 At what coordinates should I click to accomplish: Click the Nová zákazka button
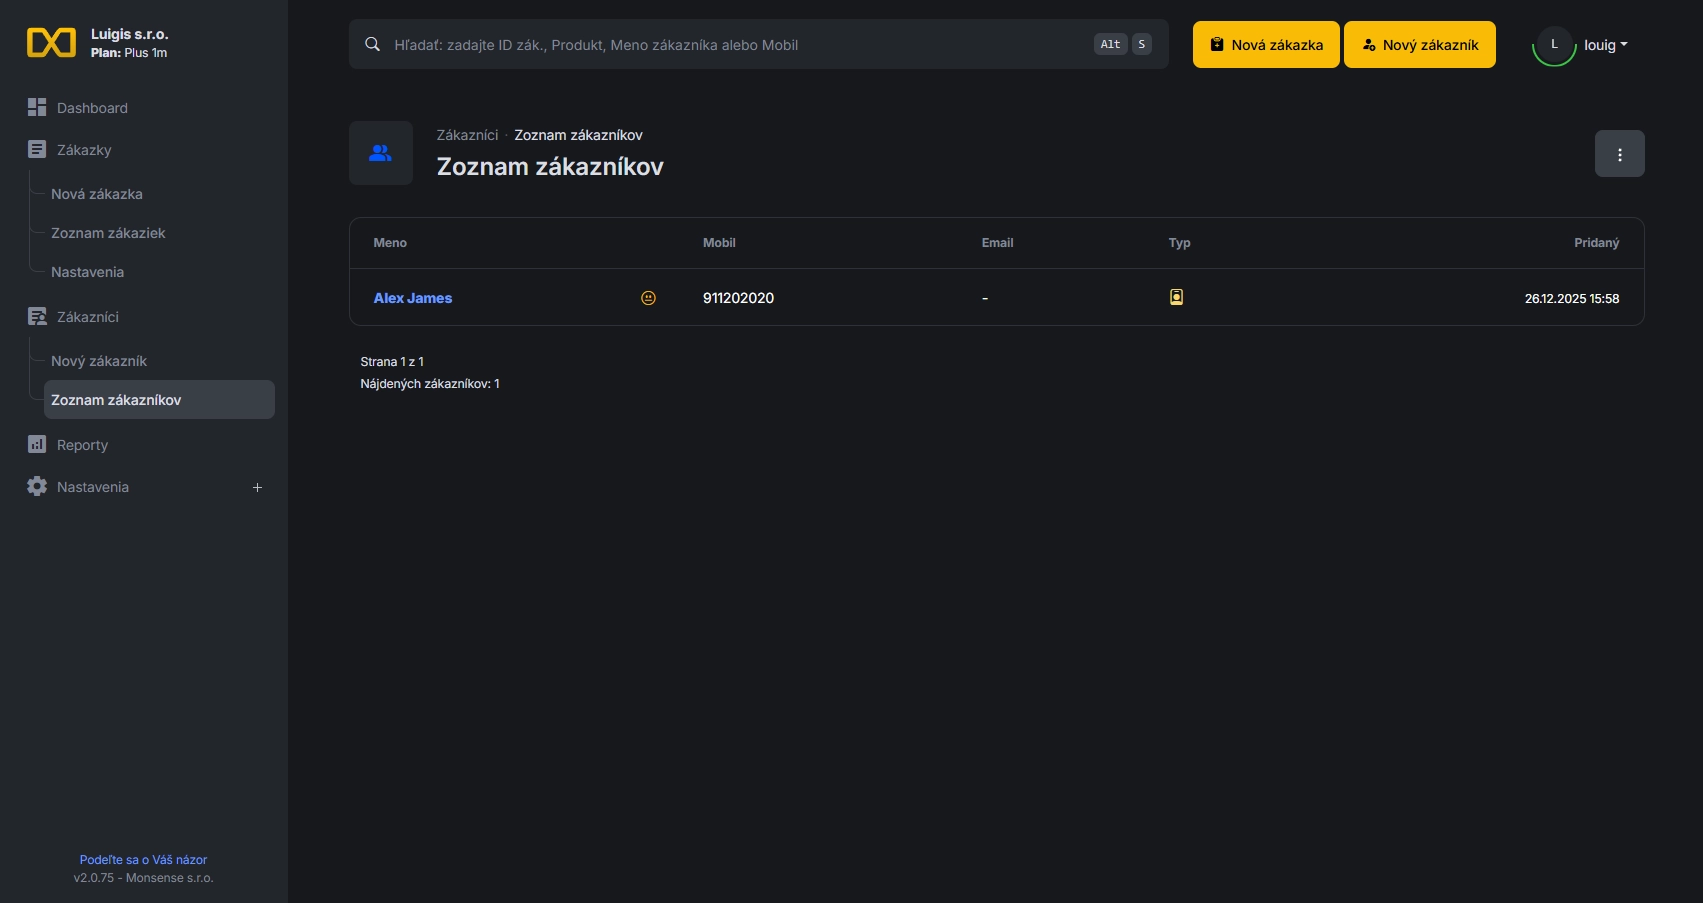click(1265, 44)
